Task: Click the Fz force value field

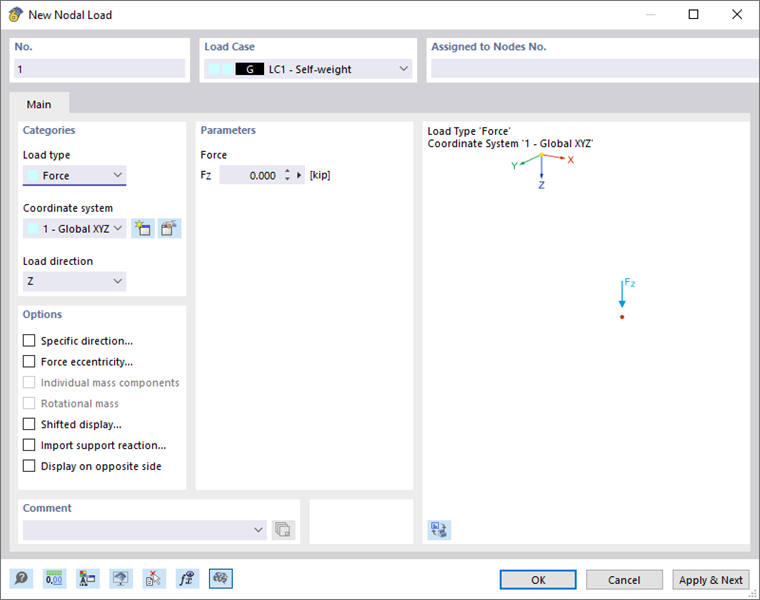Action: pyautogui.click(x=251, y=175)
